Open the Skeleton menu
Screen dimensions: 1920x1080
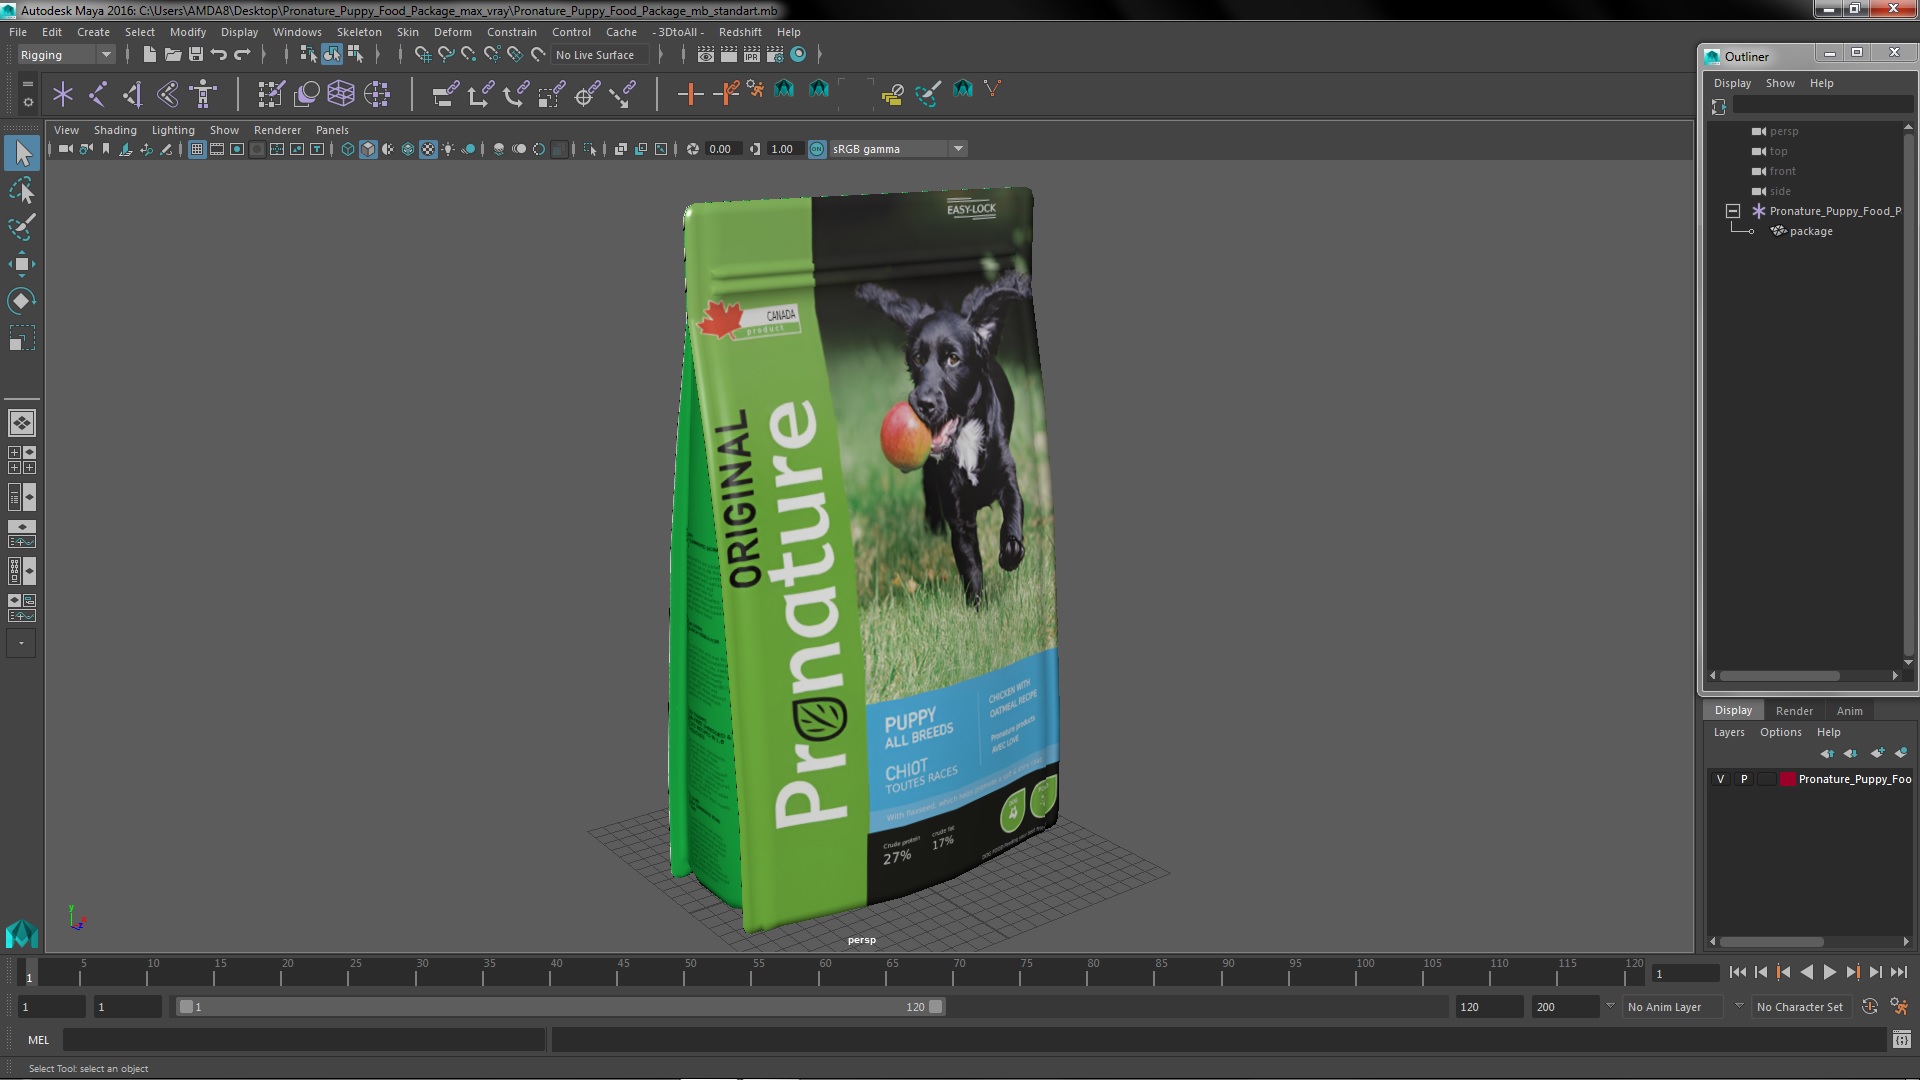tap(359, 32)
